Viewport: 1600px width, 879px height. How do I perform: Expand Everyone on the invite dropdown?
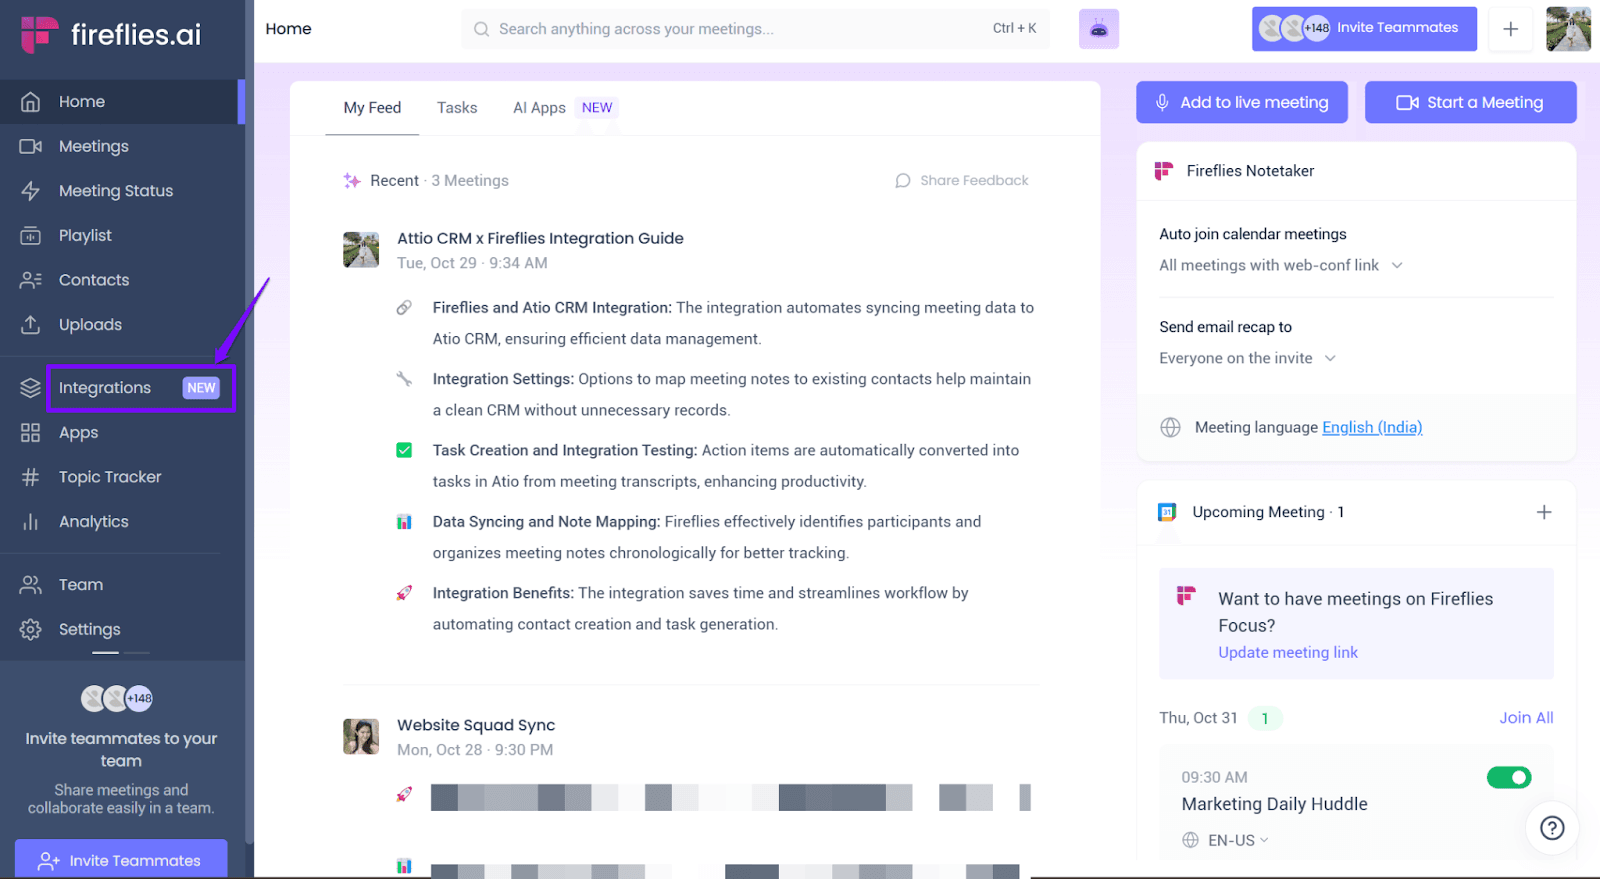coord(1248,358)
